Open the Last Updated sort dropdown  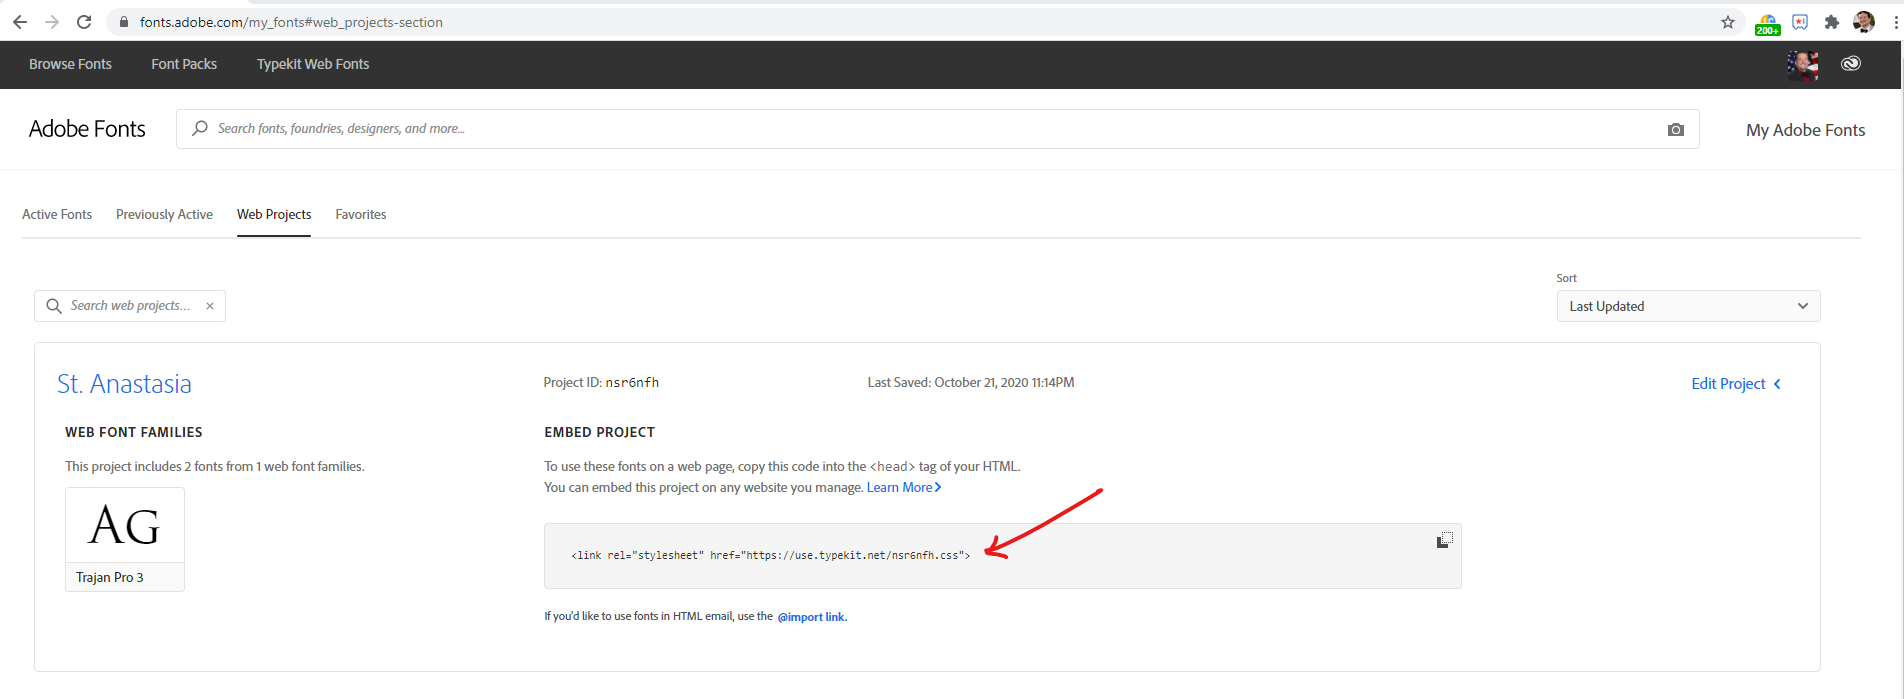click(x=1687, y=306)
